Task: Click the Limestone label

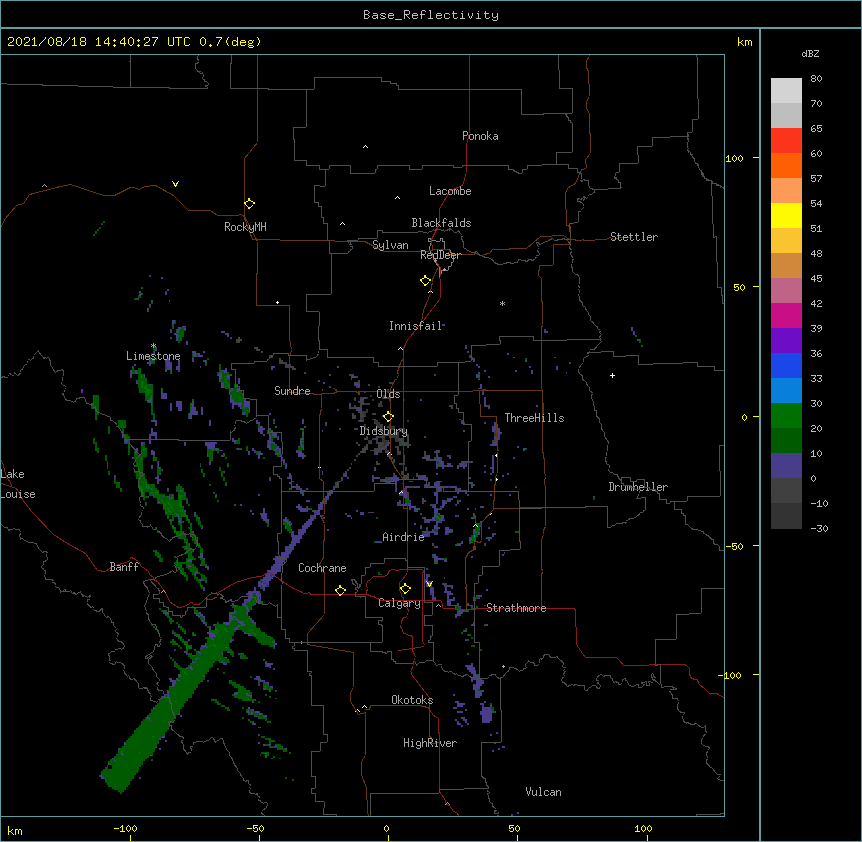Action: click(x=153, y=356)
